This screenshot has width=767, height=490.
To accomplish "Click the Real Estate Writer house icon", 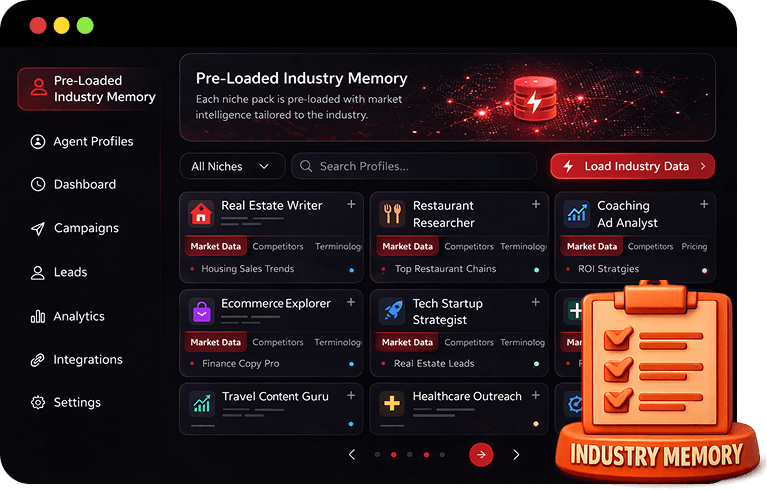I will point(201,213).
